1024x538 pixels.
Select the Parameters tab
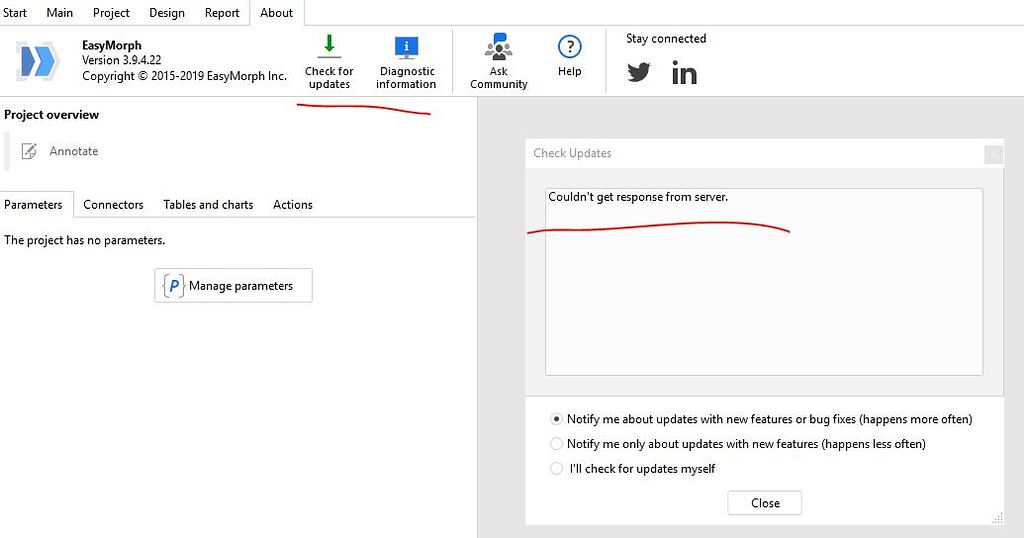click(33, 205)
